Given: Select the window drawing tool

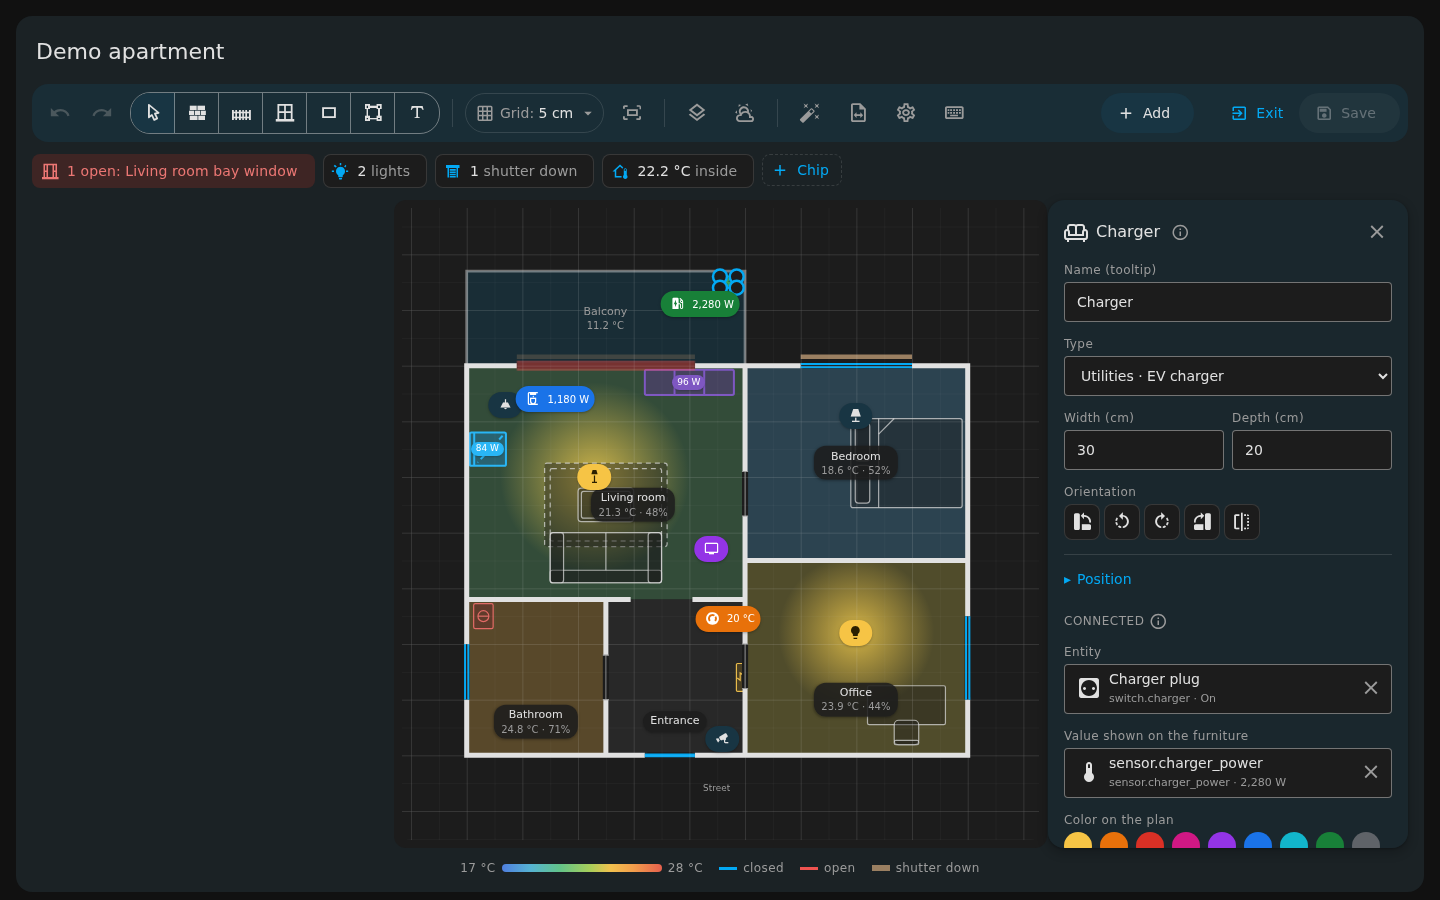Looking at the screenshot, I should 285,113.
